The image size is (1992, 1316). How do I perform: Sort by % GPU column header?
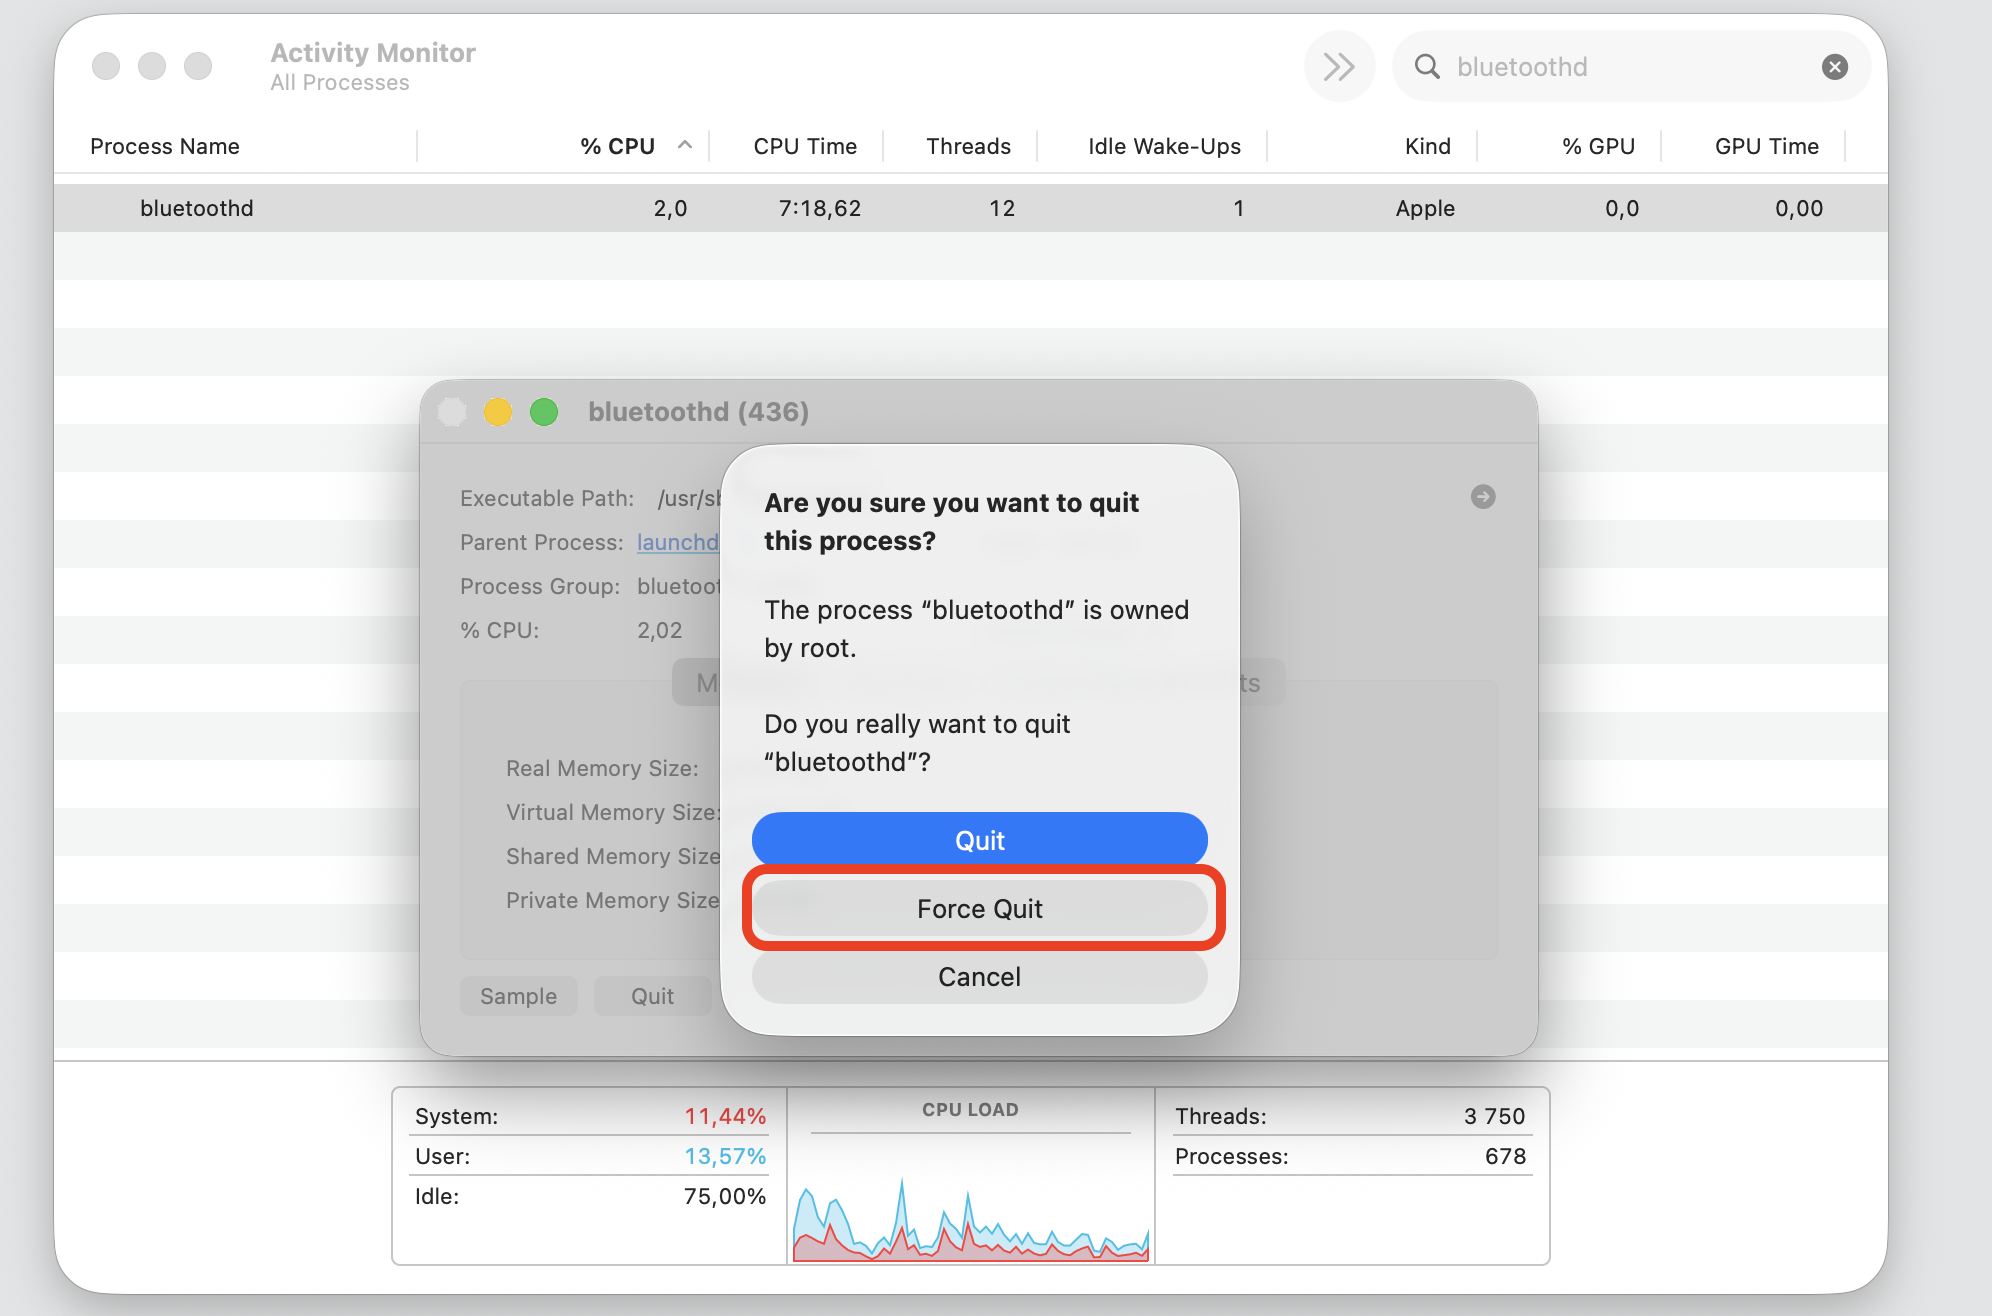pyautogui.click(x=1598, y=146)
